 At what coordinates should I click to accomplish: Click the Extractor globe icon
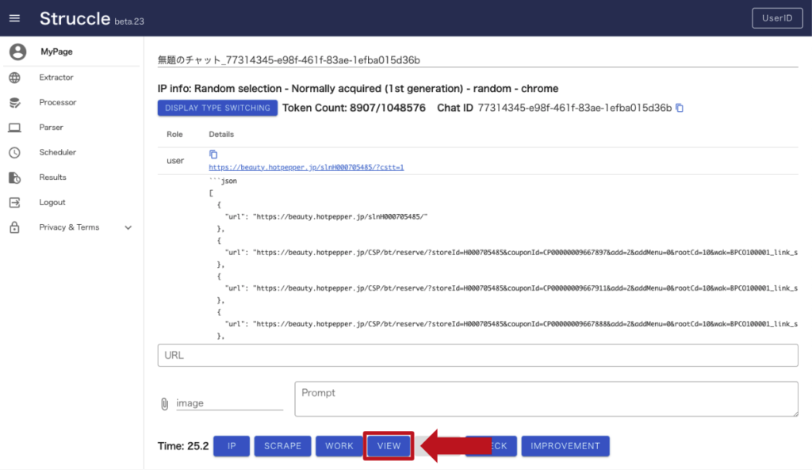pos(14,78)
